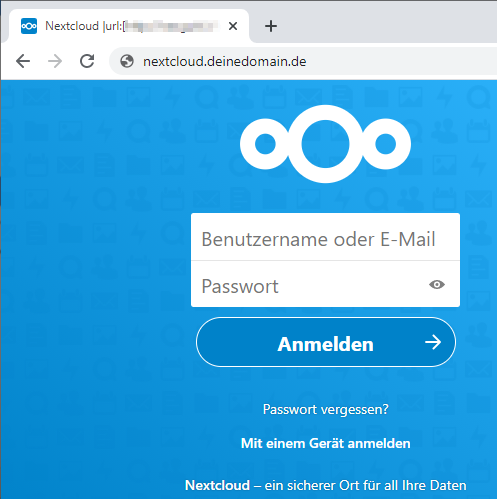Click the large Nextcloud logo
This screenshot has height=499, width=497.
325,144
